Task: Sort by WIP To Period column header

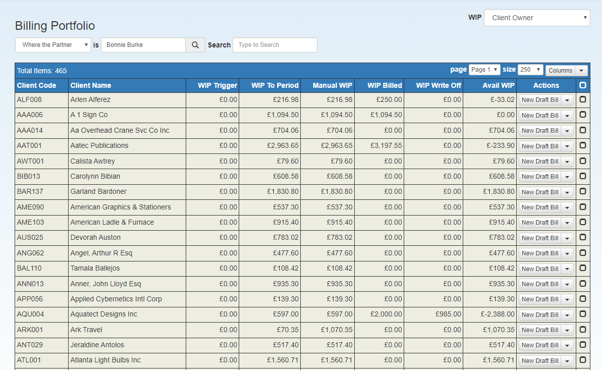Action: [x=275, y=85]
